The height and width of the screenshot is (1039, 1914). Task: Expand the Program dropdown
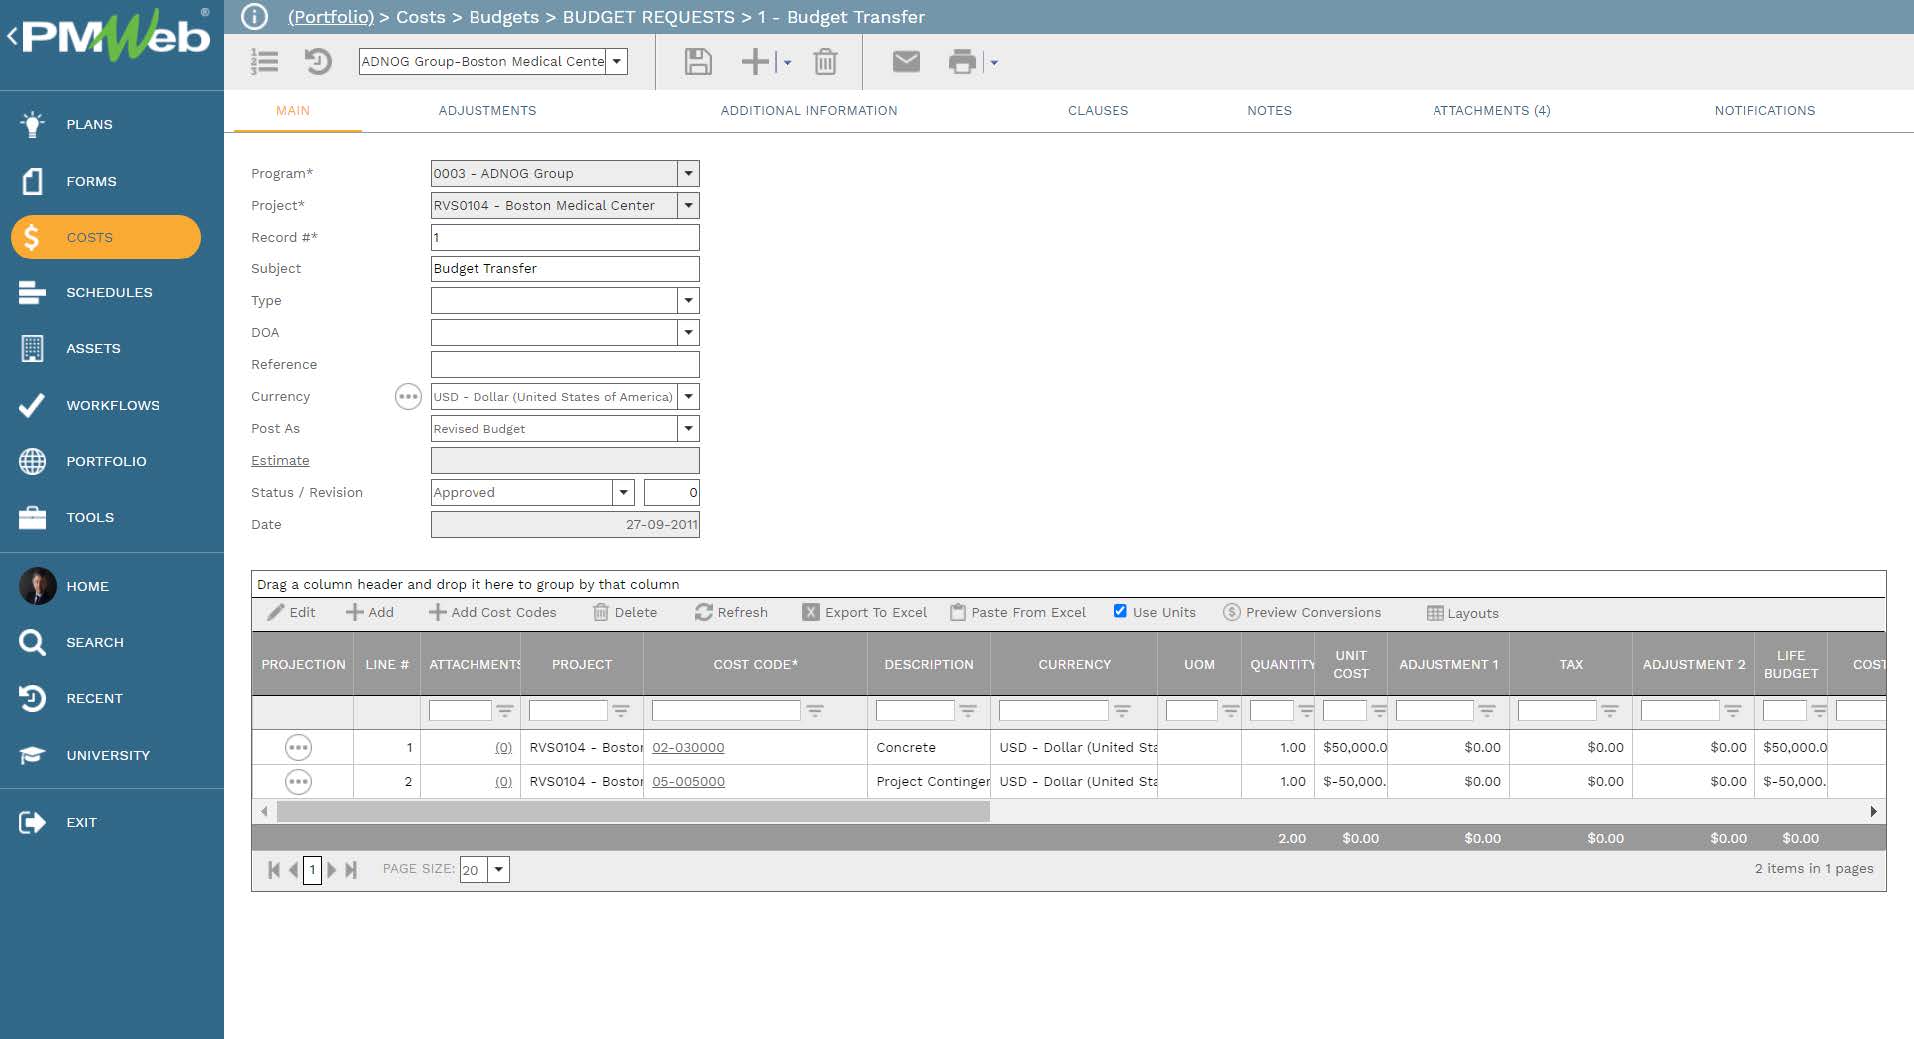click(x=688, y=173)
